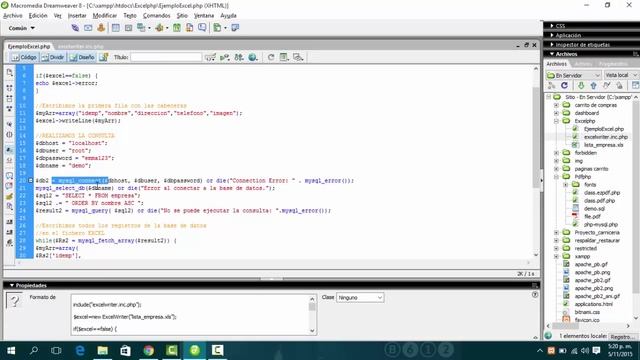The width and height of the screenshot is (640, 360).
Task: Open the Vista local view dropdown
Action: 621,76
